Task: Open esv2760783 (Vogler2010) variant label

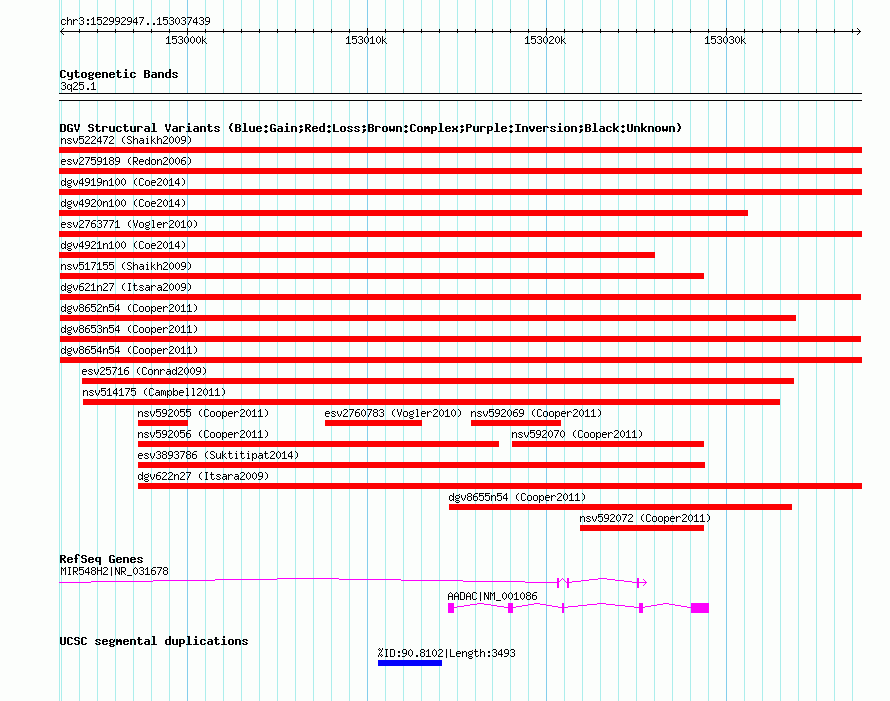Action: click(x=393, y=413)
